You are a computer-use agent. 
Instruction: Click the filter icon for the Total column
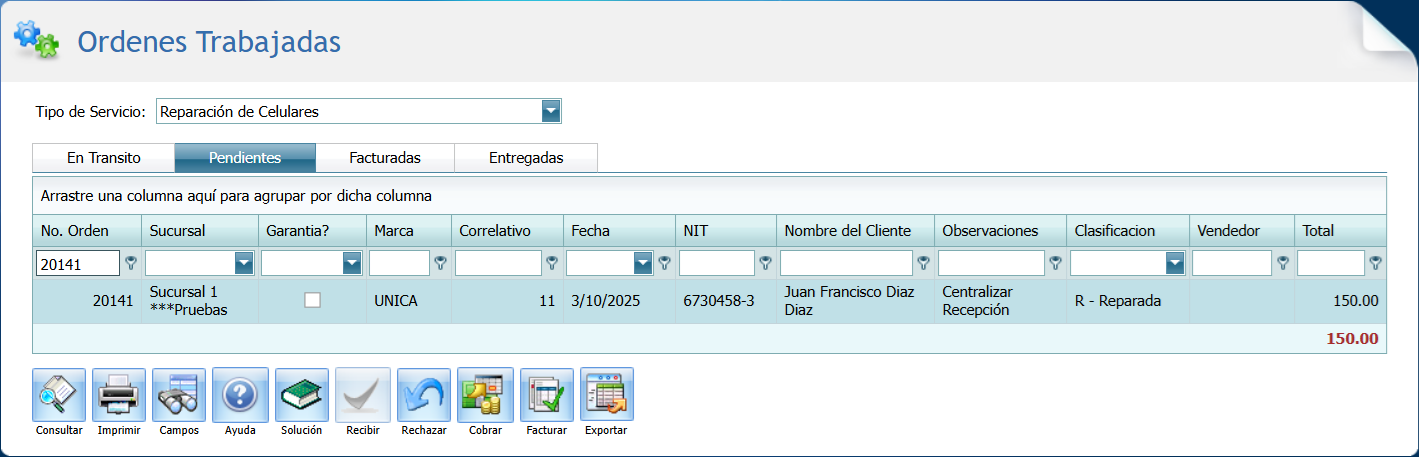point(1375,263)
